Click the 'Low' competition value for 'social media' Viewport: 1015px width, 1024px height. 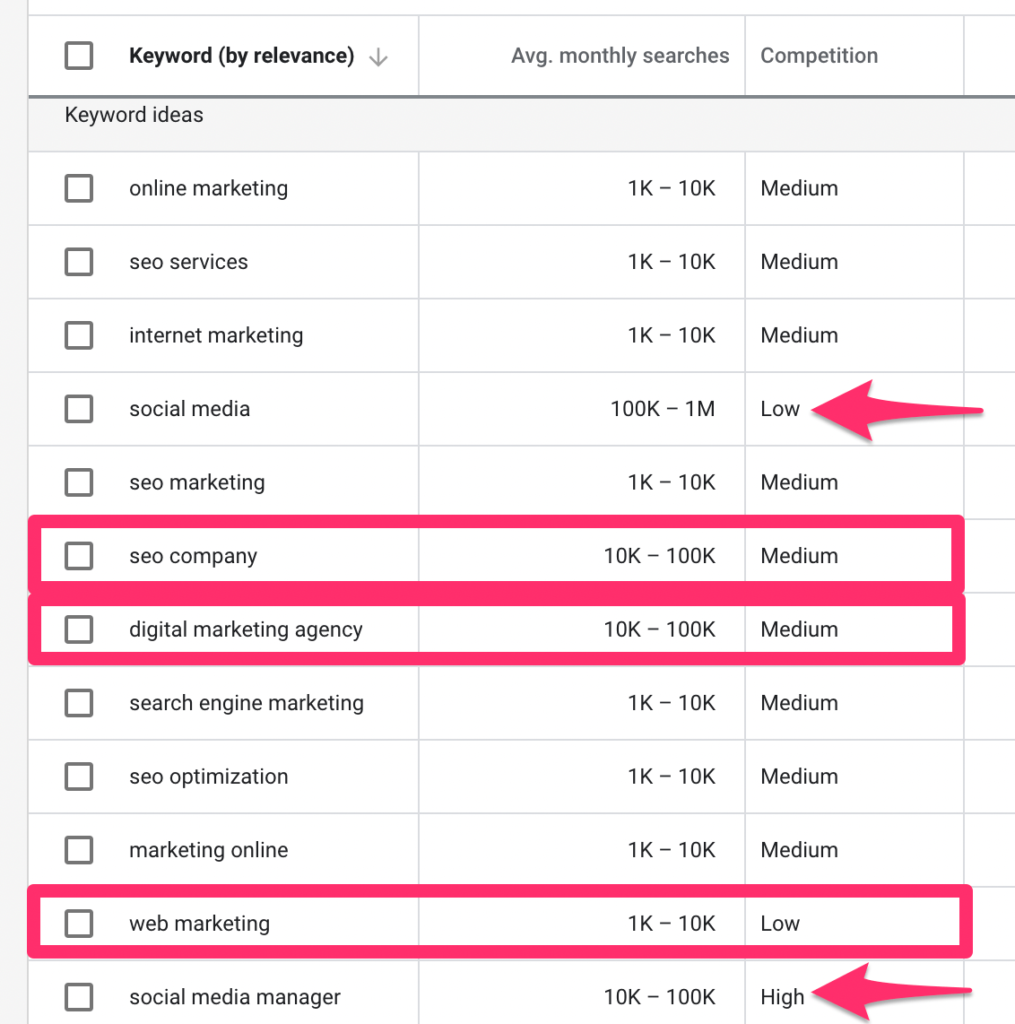click(x=780, y=409)
